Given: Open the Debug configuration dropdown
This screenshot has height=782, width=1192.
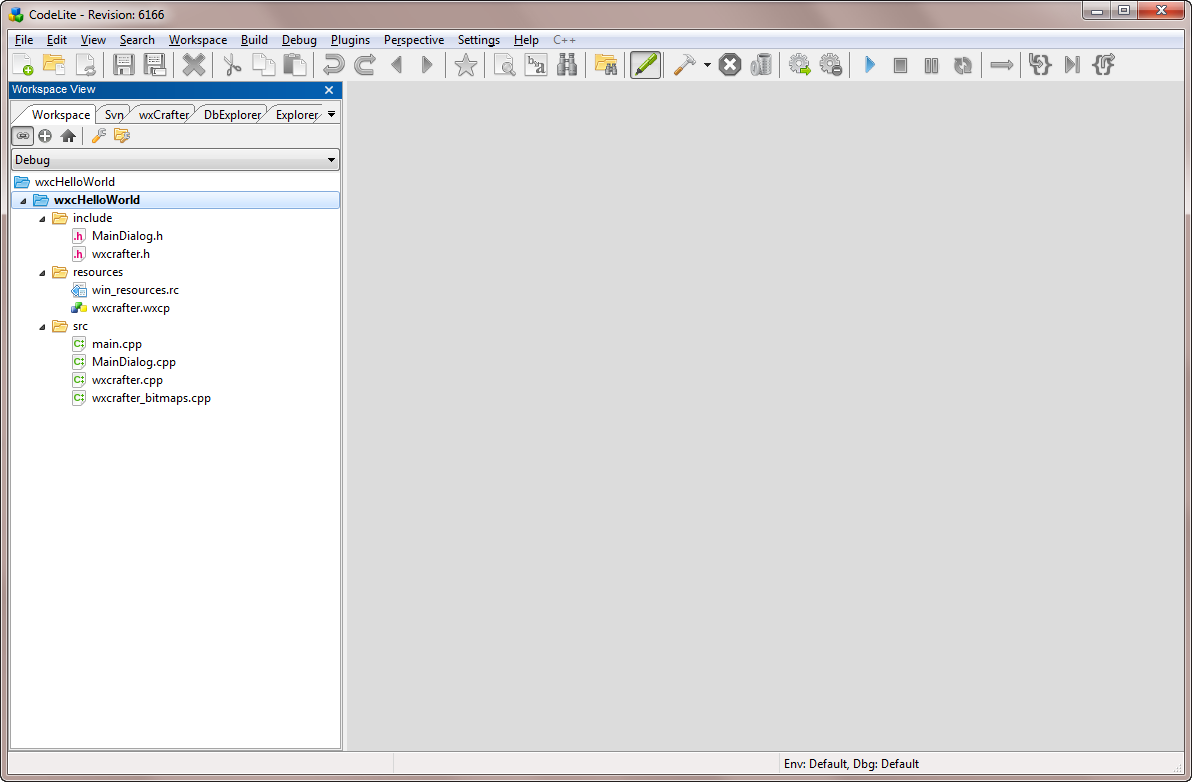Looking at the screenshot, I should coord(175,160).
